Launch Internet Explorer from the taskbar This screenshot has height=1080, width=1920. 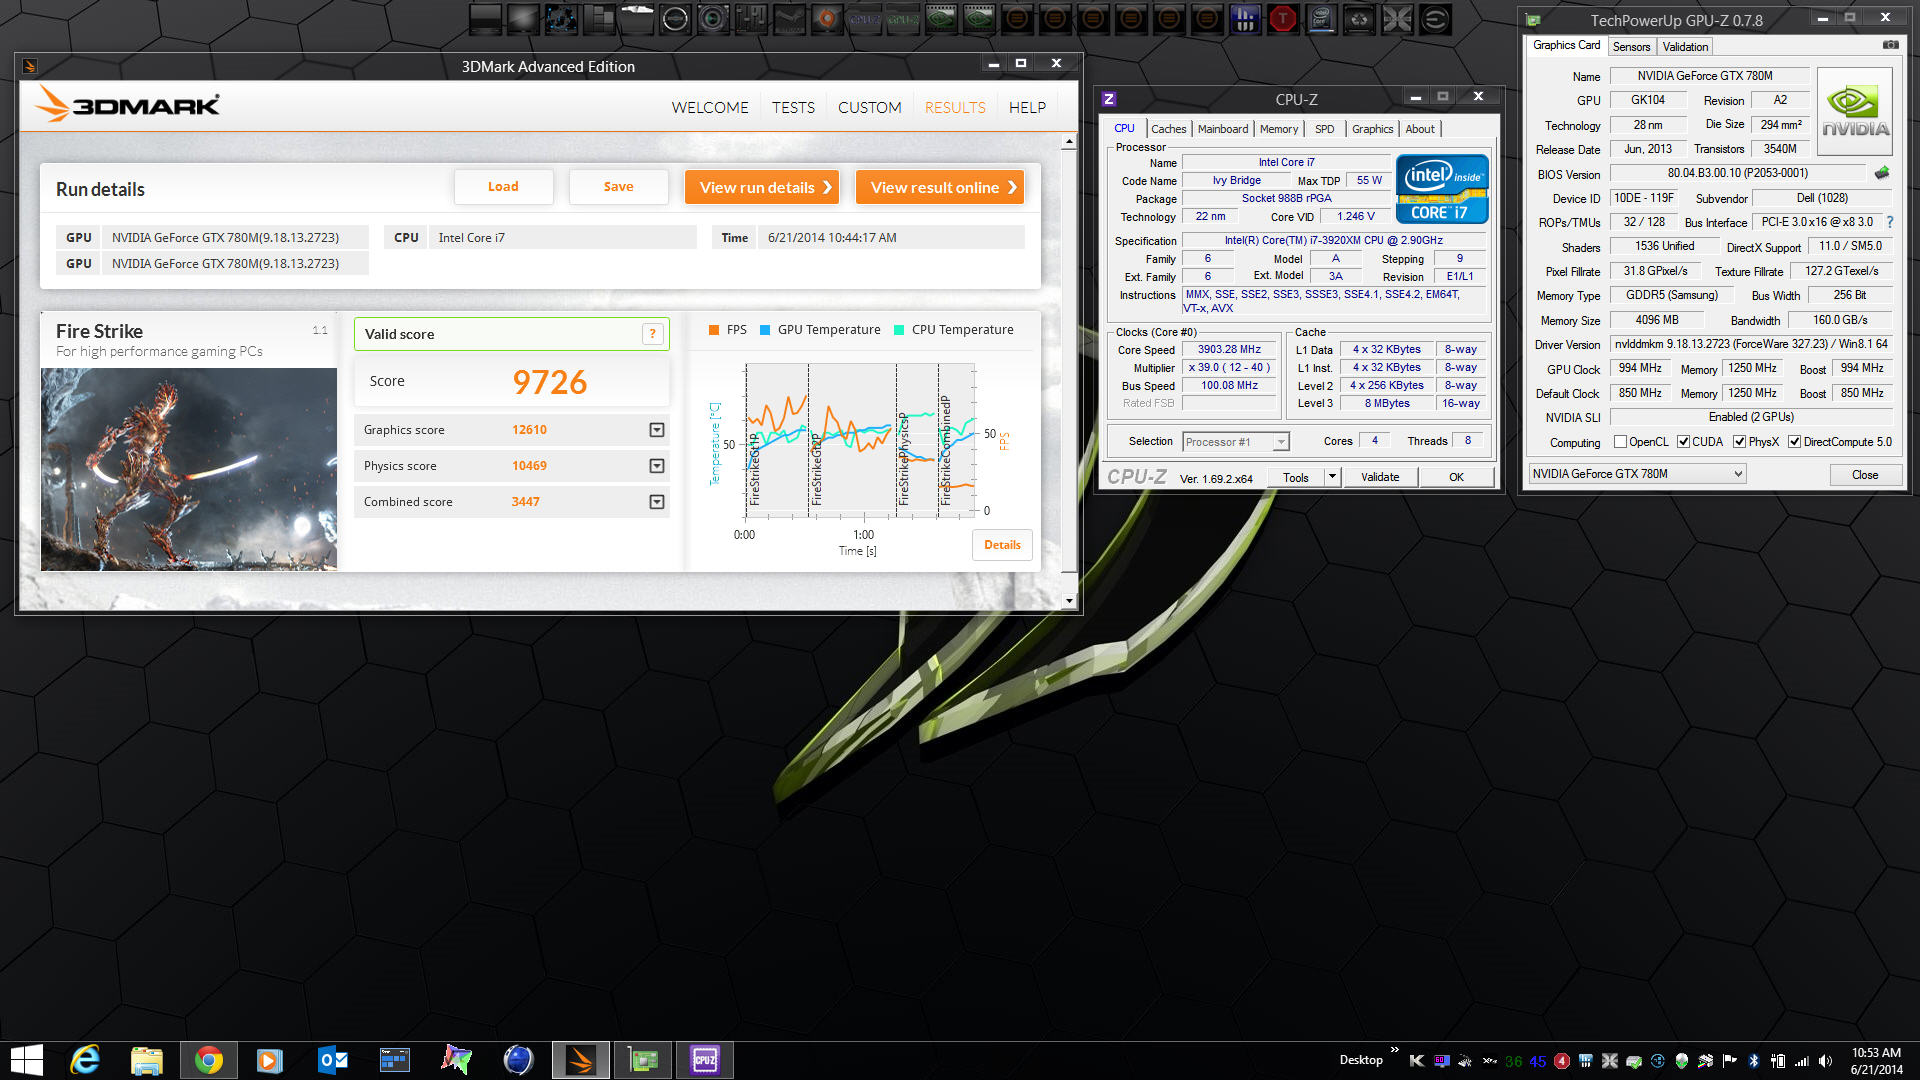[x=86, y=1060]
